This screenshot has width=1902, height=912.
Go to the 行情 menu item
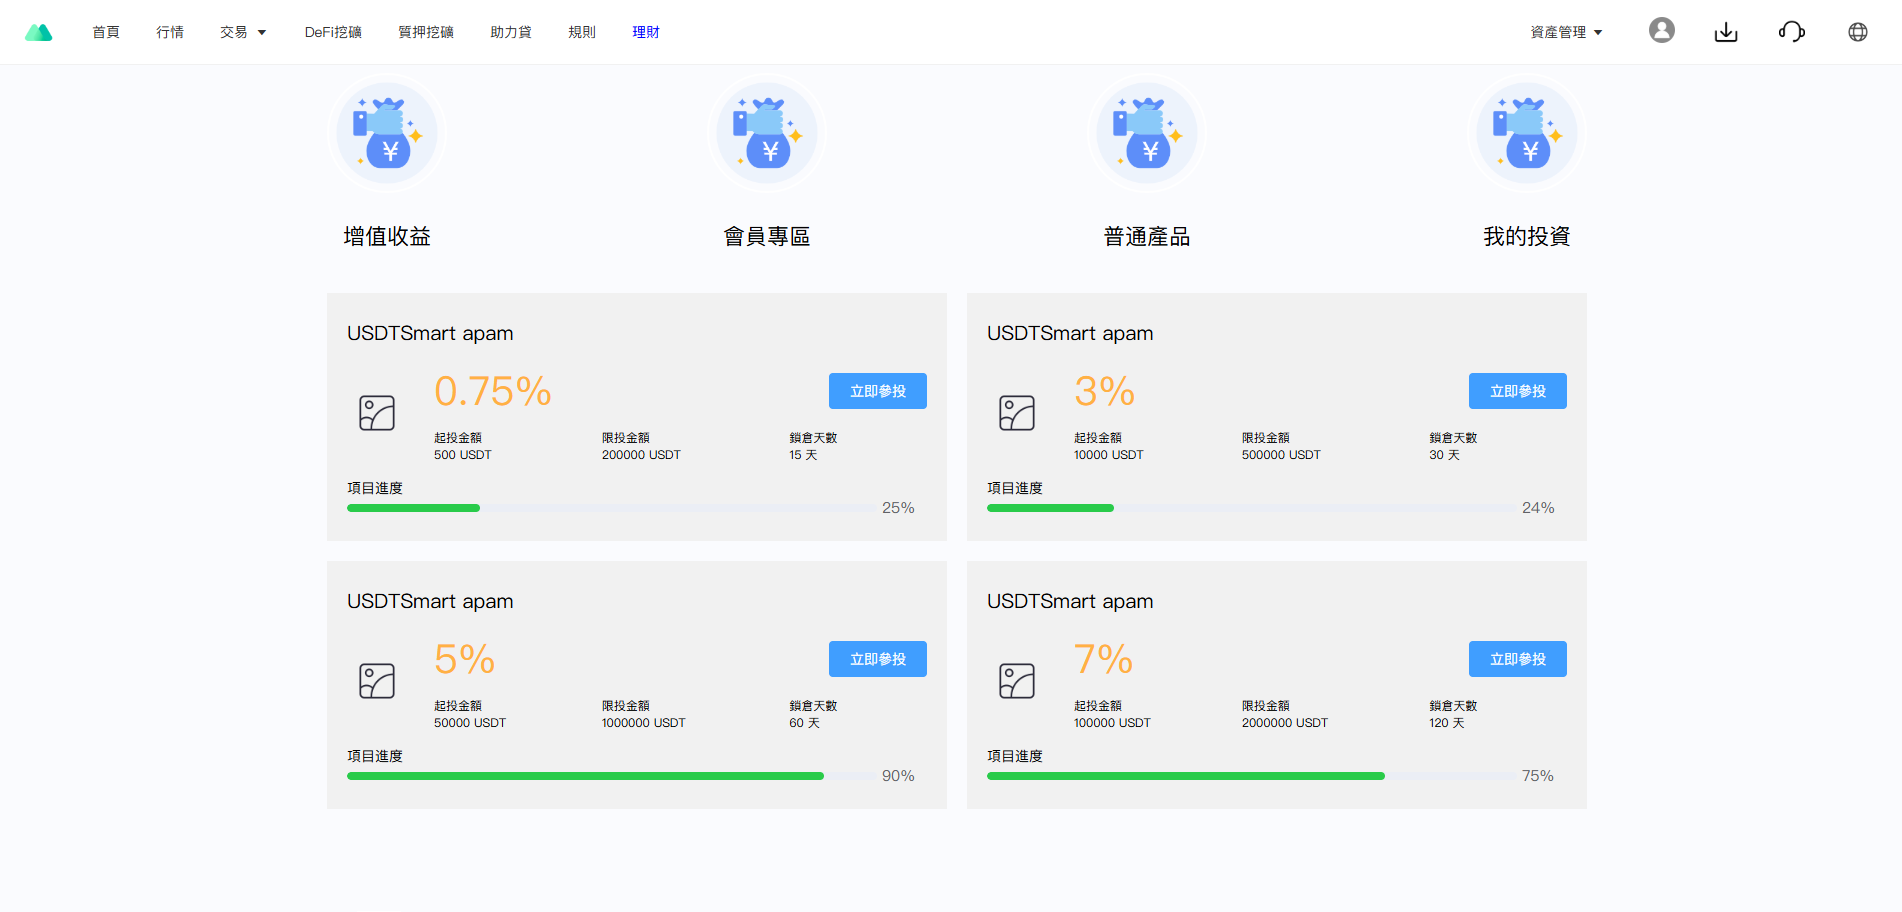coord(170,32)
